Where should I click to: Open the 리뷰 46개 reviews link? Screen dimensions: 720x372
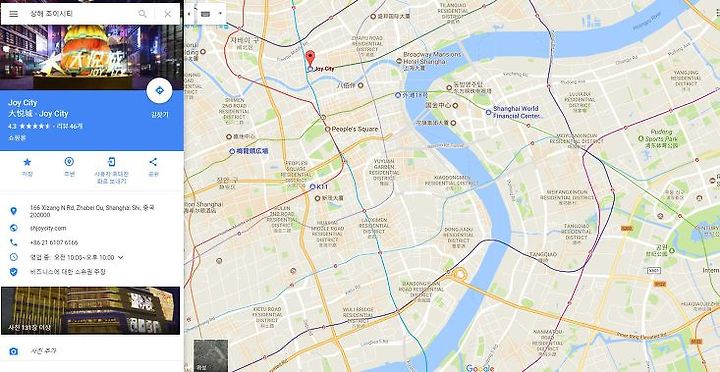70,126
